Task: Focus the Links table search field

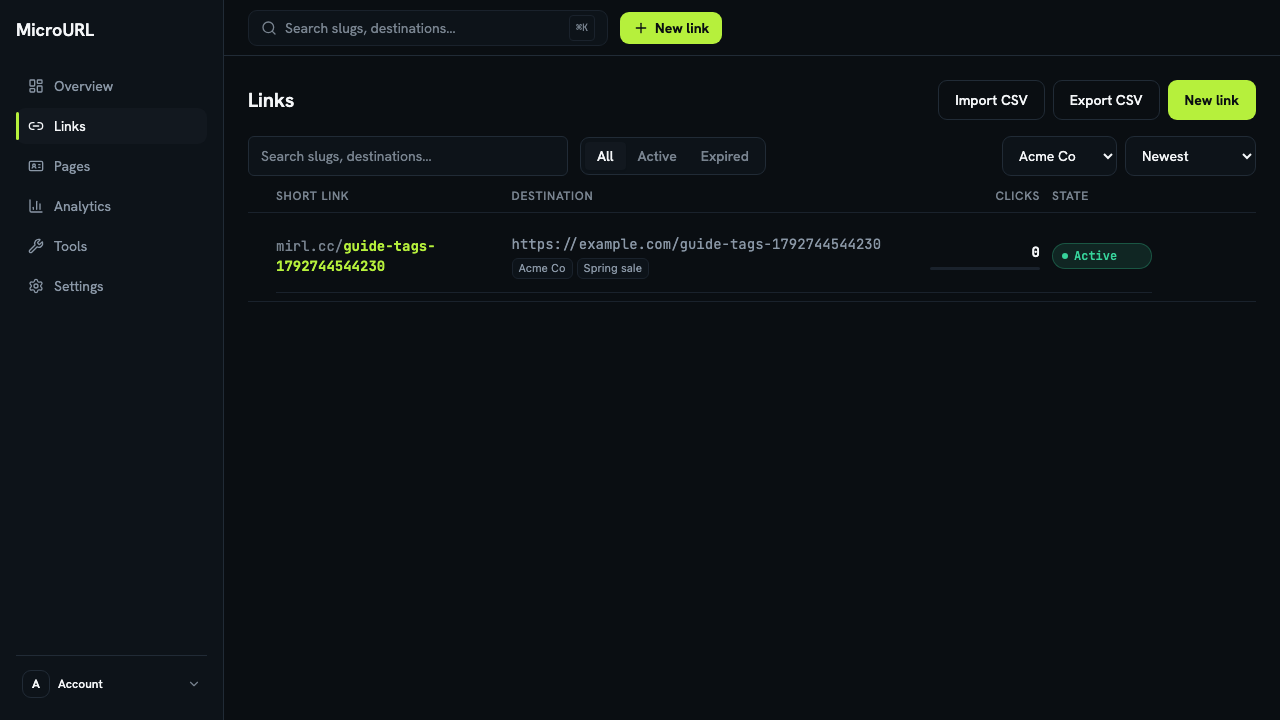Action: click(408, 156)
